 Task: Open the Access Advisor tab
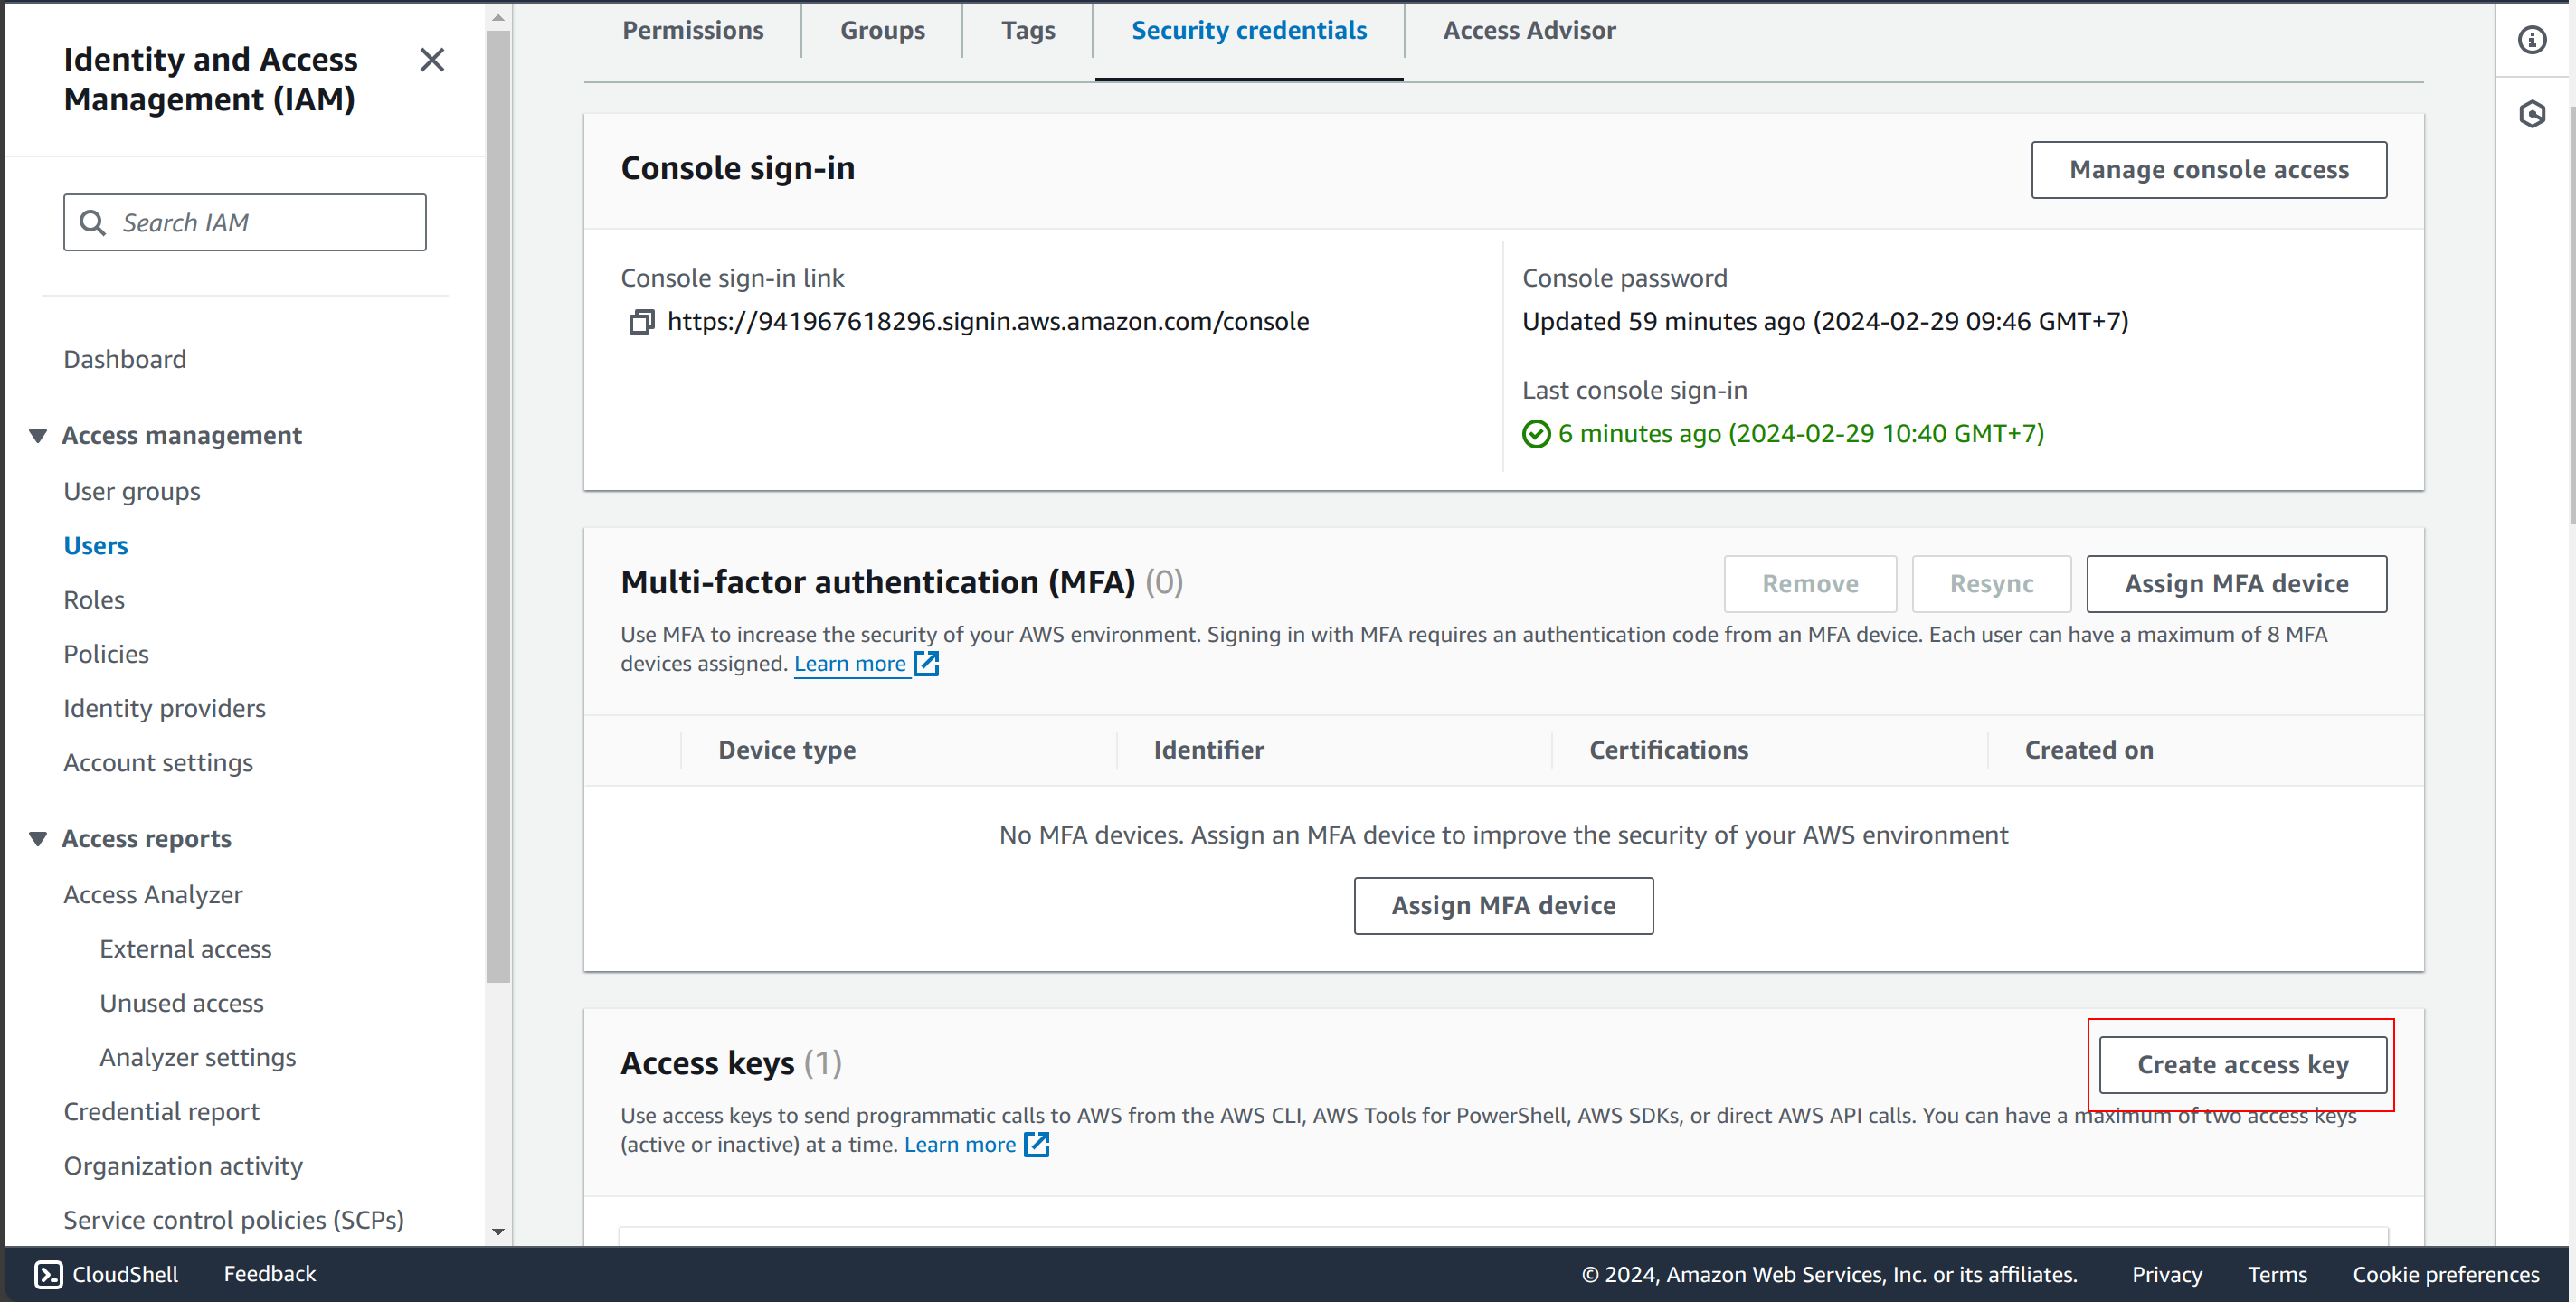[1528, 30]
